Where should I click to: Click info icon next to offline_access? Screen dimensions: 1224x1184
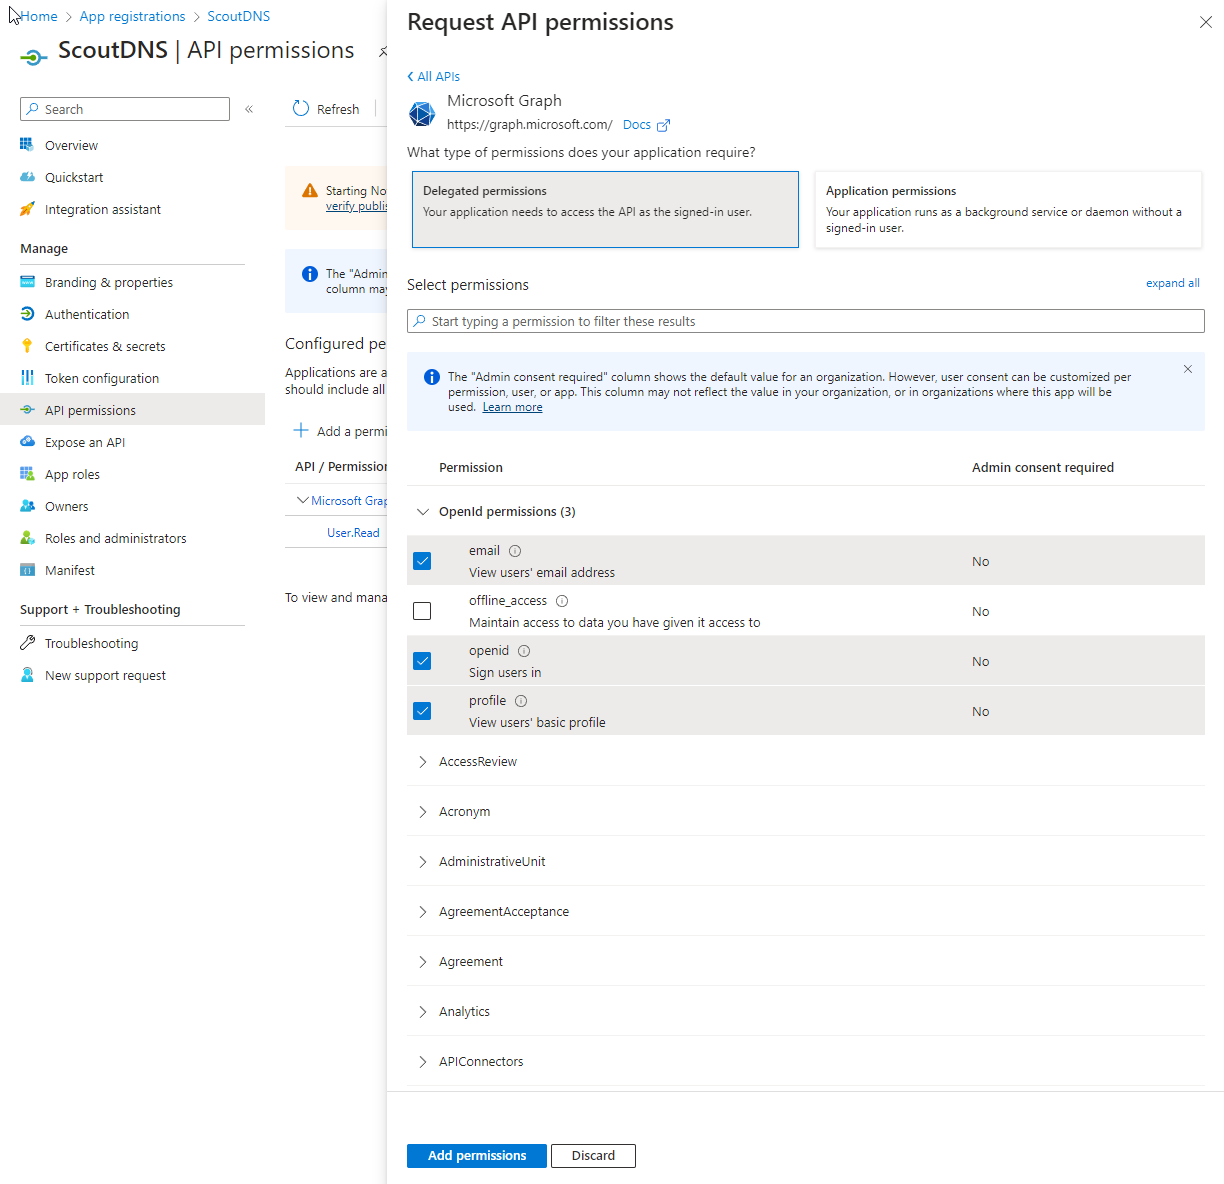point(562,601)
